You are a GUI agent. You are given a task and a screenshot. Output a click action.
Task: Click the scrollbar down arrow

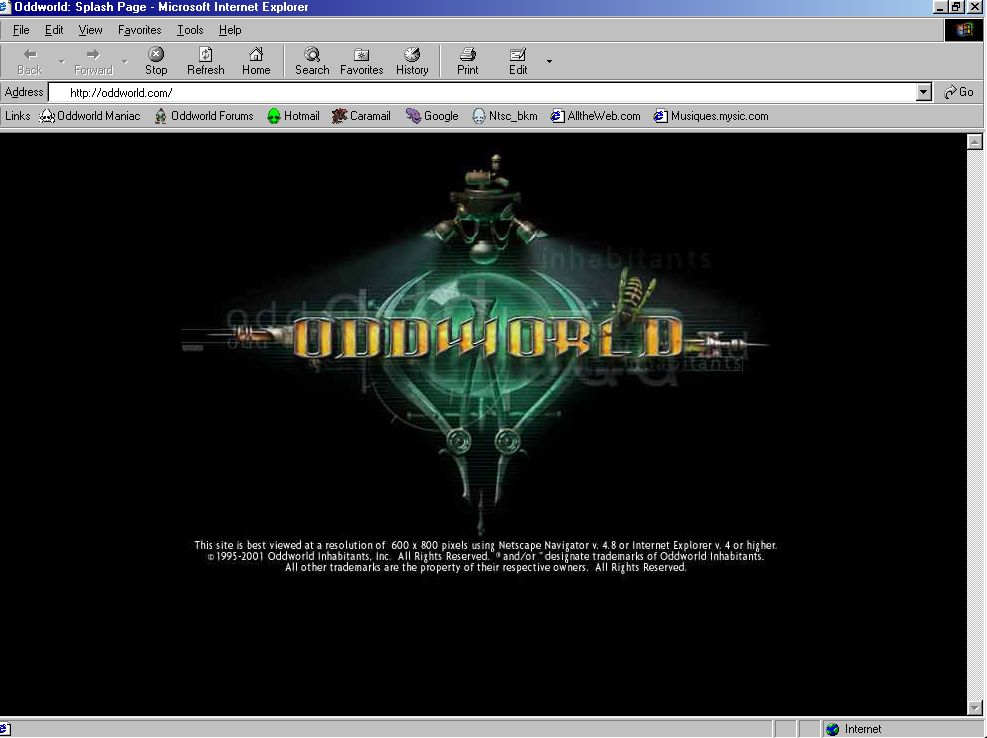[x=976, y=708]
